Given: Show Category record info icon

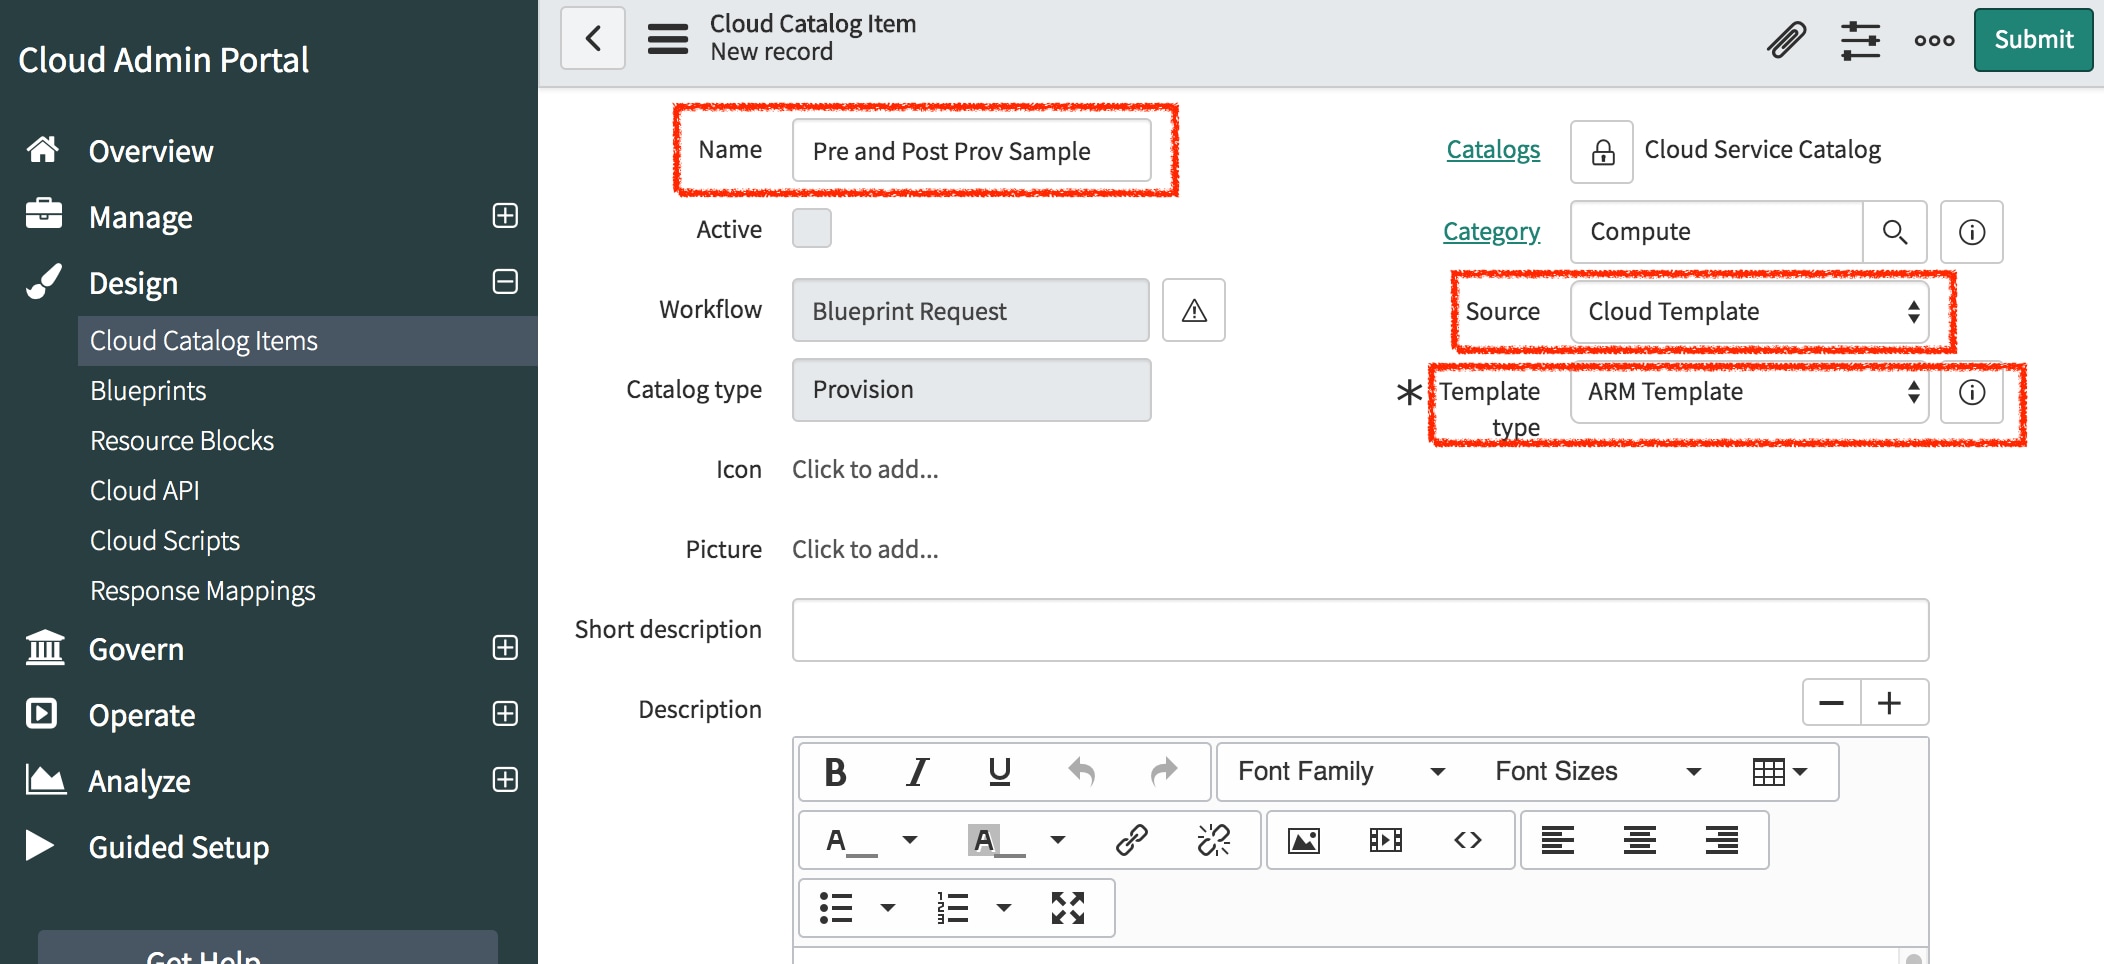Looking at the screenshot, I should click(1971, 232).
